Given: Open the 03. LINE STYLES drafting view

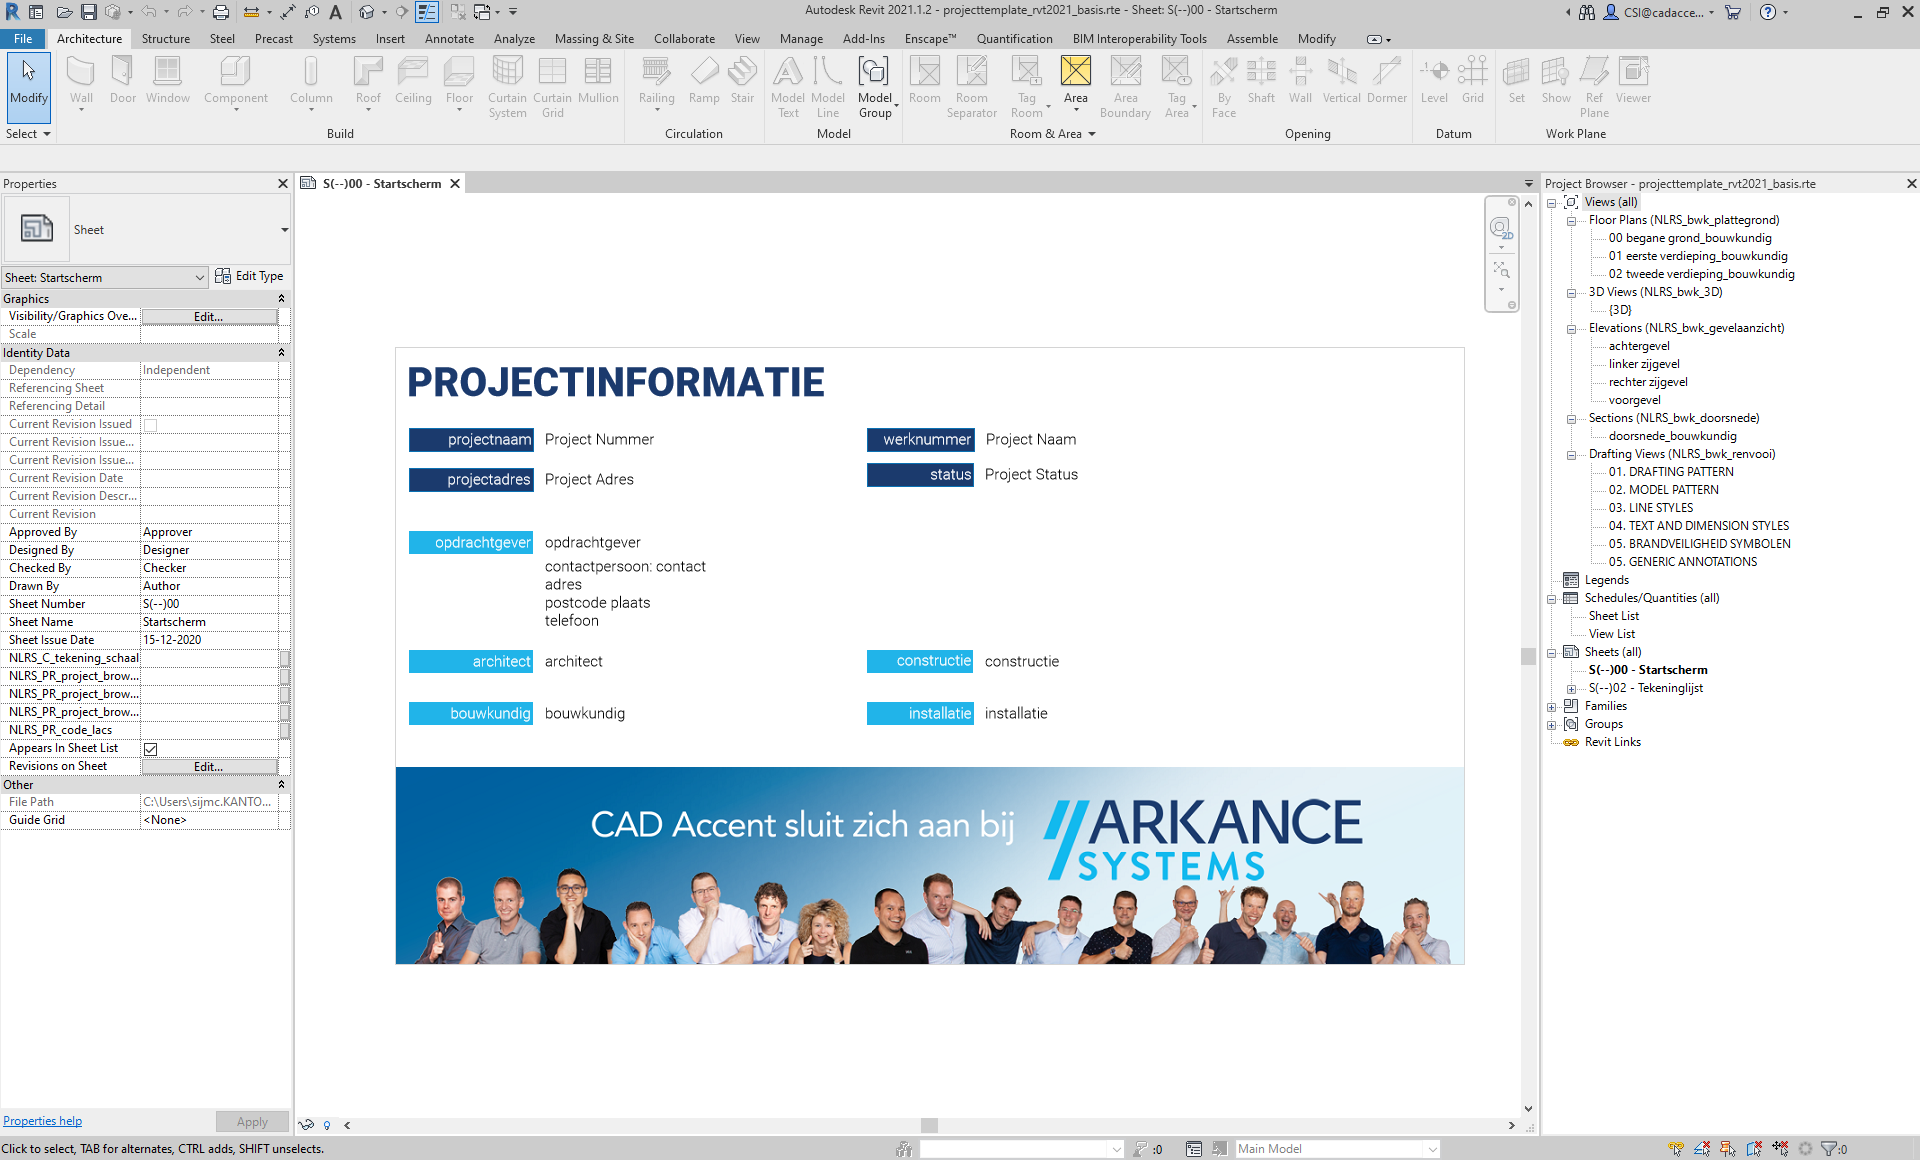Looking at the screenshot, I should (1651, 508).
